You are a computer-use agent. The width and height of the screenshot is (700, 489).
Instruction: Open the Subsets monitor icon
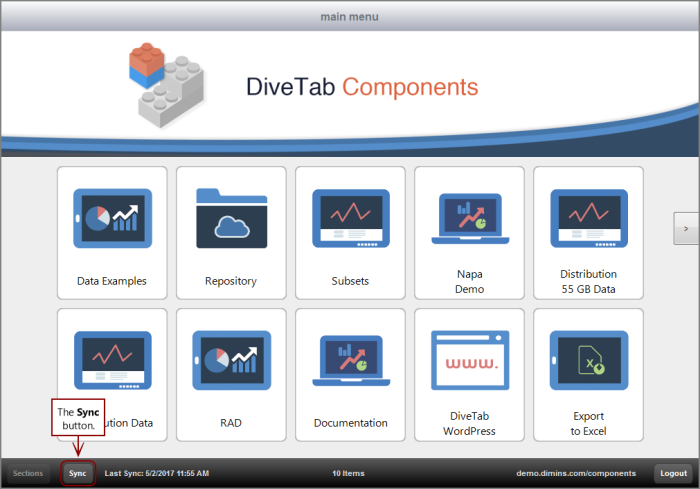coord(351,218)
